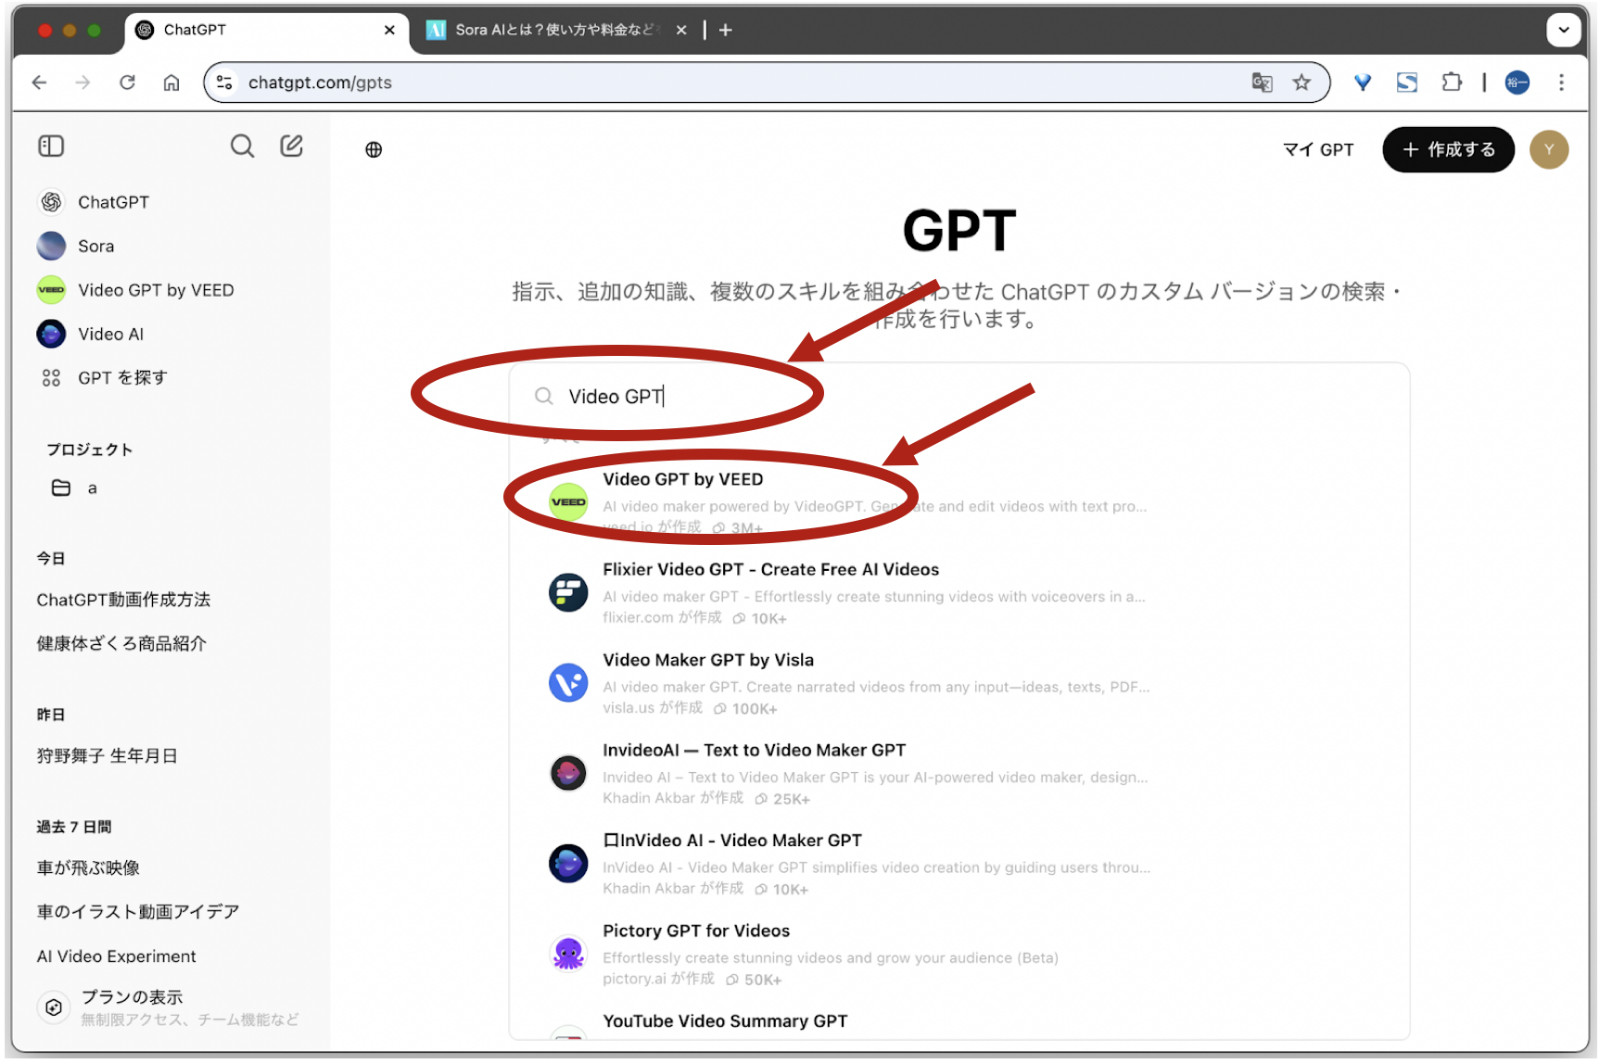
Task: Click the マイ GPT link
Action: pyautogui.click(x=1318, y=150)
